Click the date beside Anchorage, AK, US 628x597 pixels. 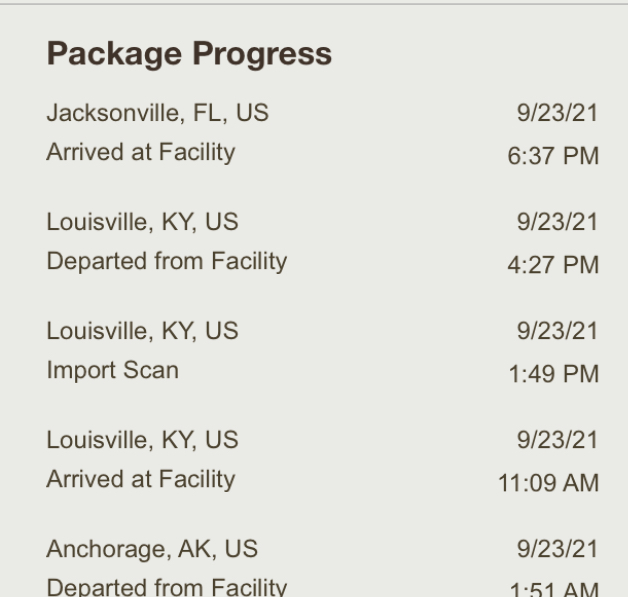coord(558,549)
